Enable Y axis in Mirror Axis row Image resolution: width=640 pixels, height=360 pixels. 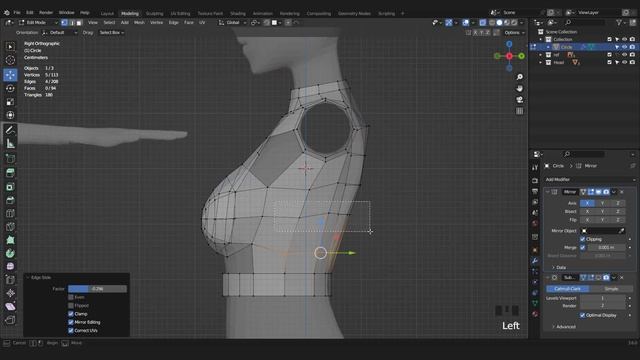(602, 203)
